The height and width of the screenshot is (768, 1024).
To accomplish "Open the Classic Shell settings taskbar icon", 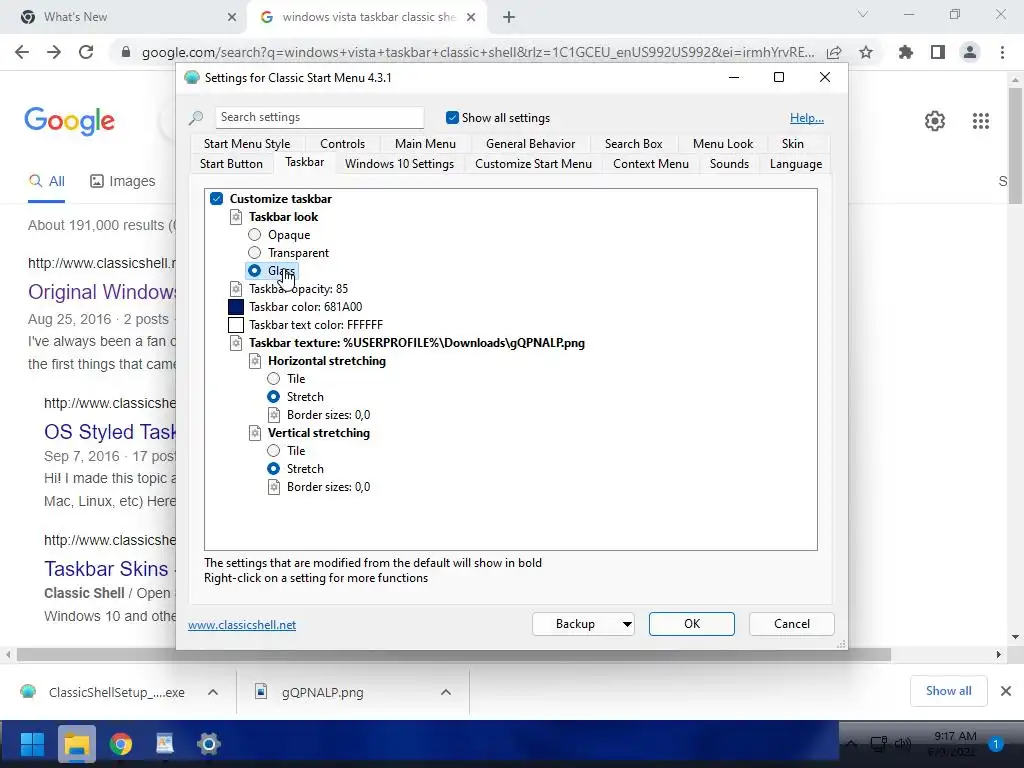I will click(x=209, y=744).
